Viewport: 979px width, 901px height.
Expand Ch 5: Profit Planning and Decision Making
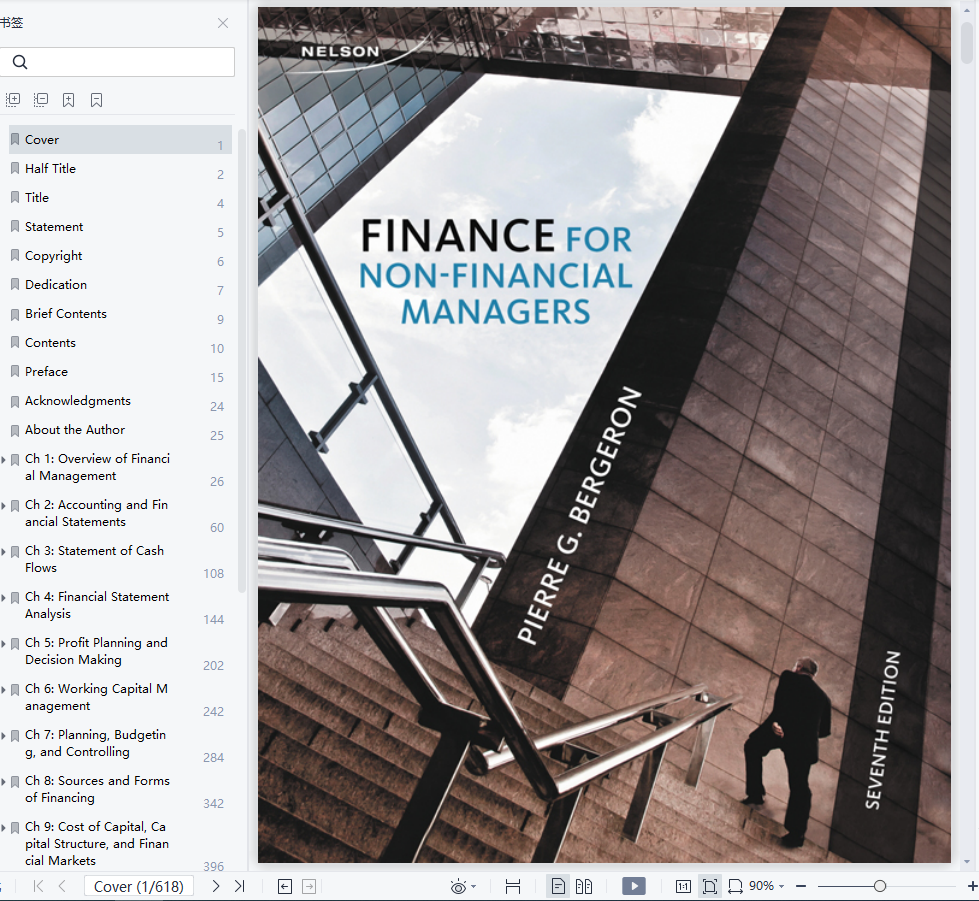tap(4, 644)
